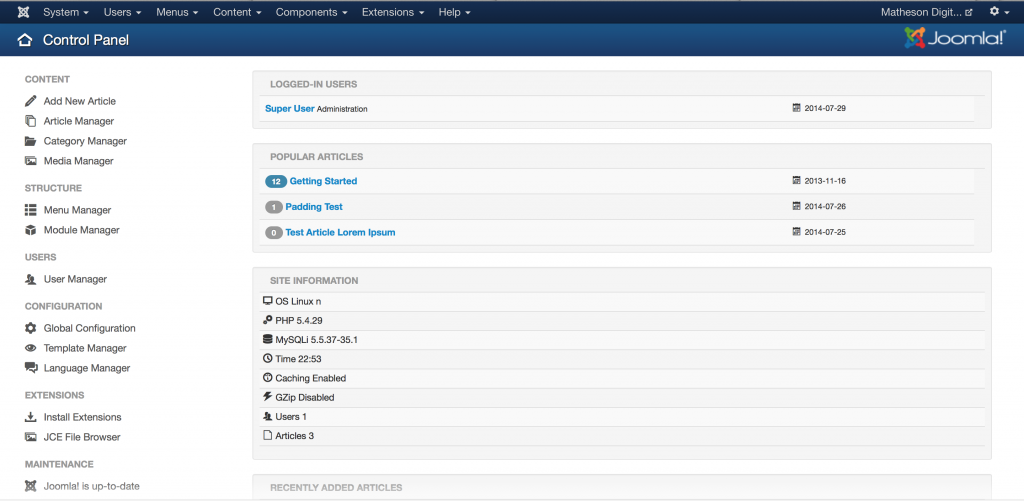This screenshot has width=1024, height=501.
Task: Click the Module Manager cube icon
Action: pos(31,230)
